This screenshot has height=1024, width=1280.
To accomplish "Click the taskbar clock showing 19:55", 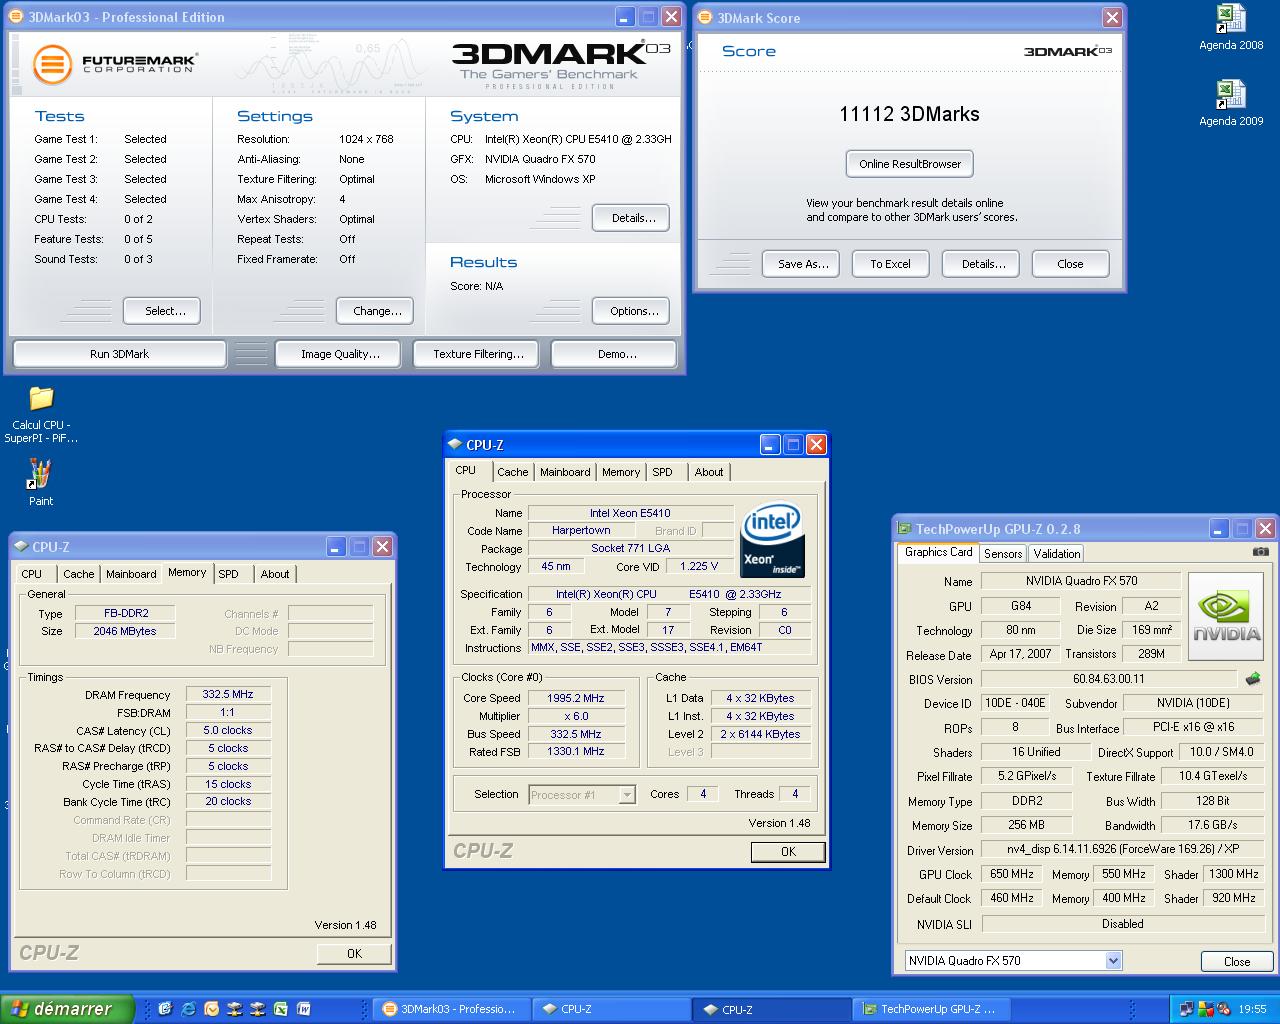I will [x=1252, y=1010].
